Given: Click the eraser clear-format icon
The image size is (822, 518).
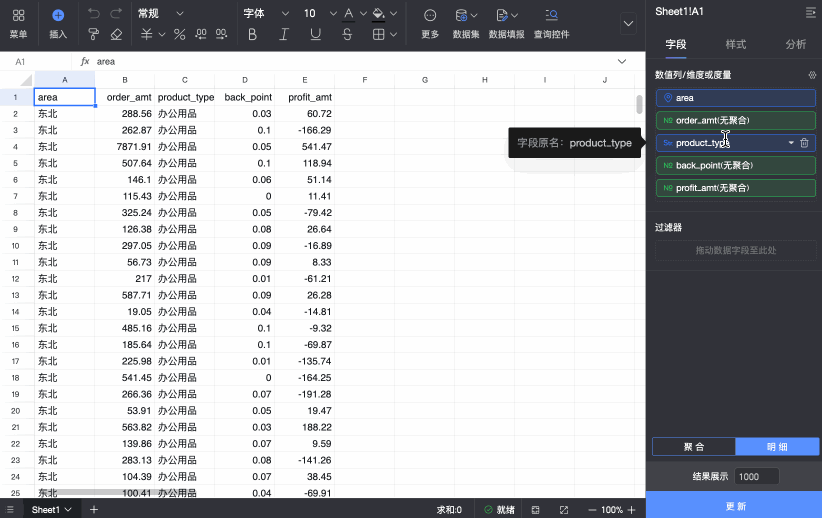Looking at the screenshot, I should click(116, 34).
